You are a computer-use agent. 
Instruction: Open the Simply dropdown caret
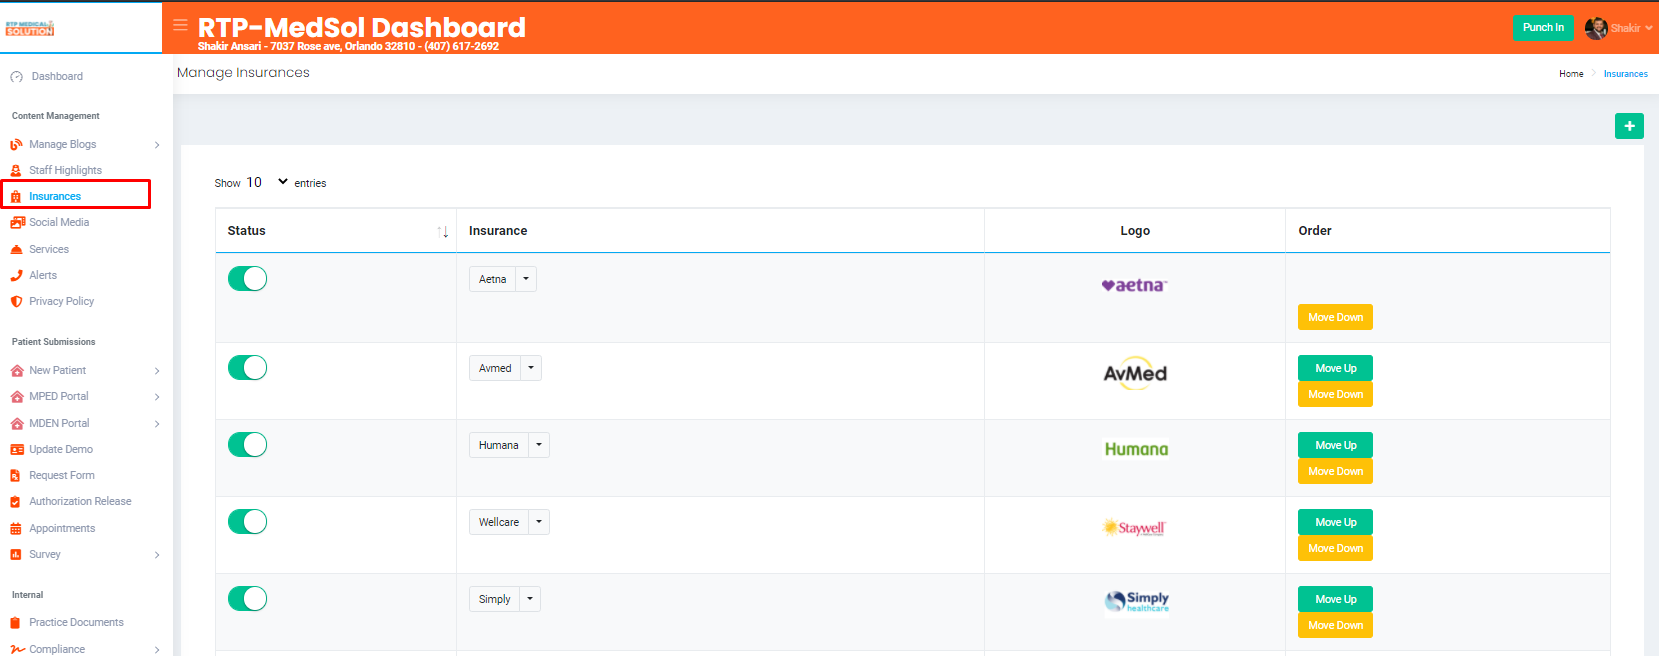[x=530, y=599]
